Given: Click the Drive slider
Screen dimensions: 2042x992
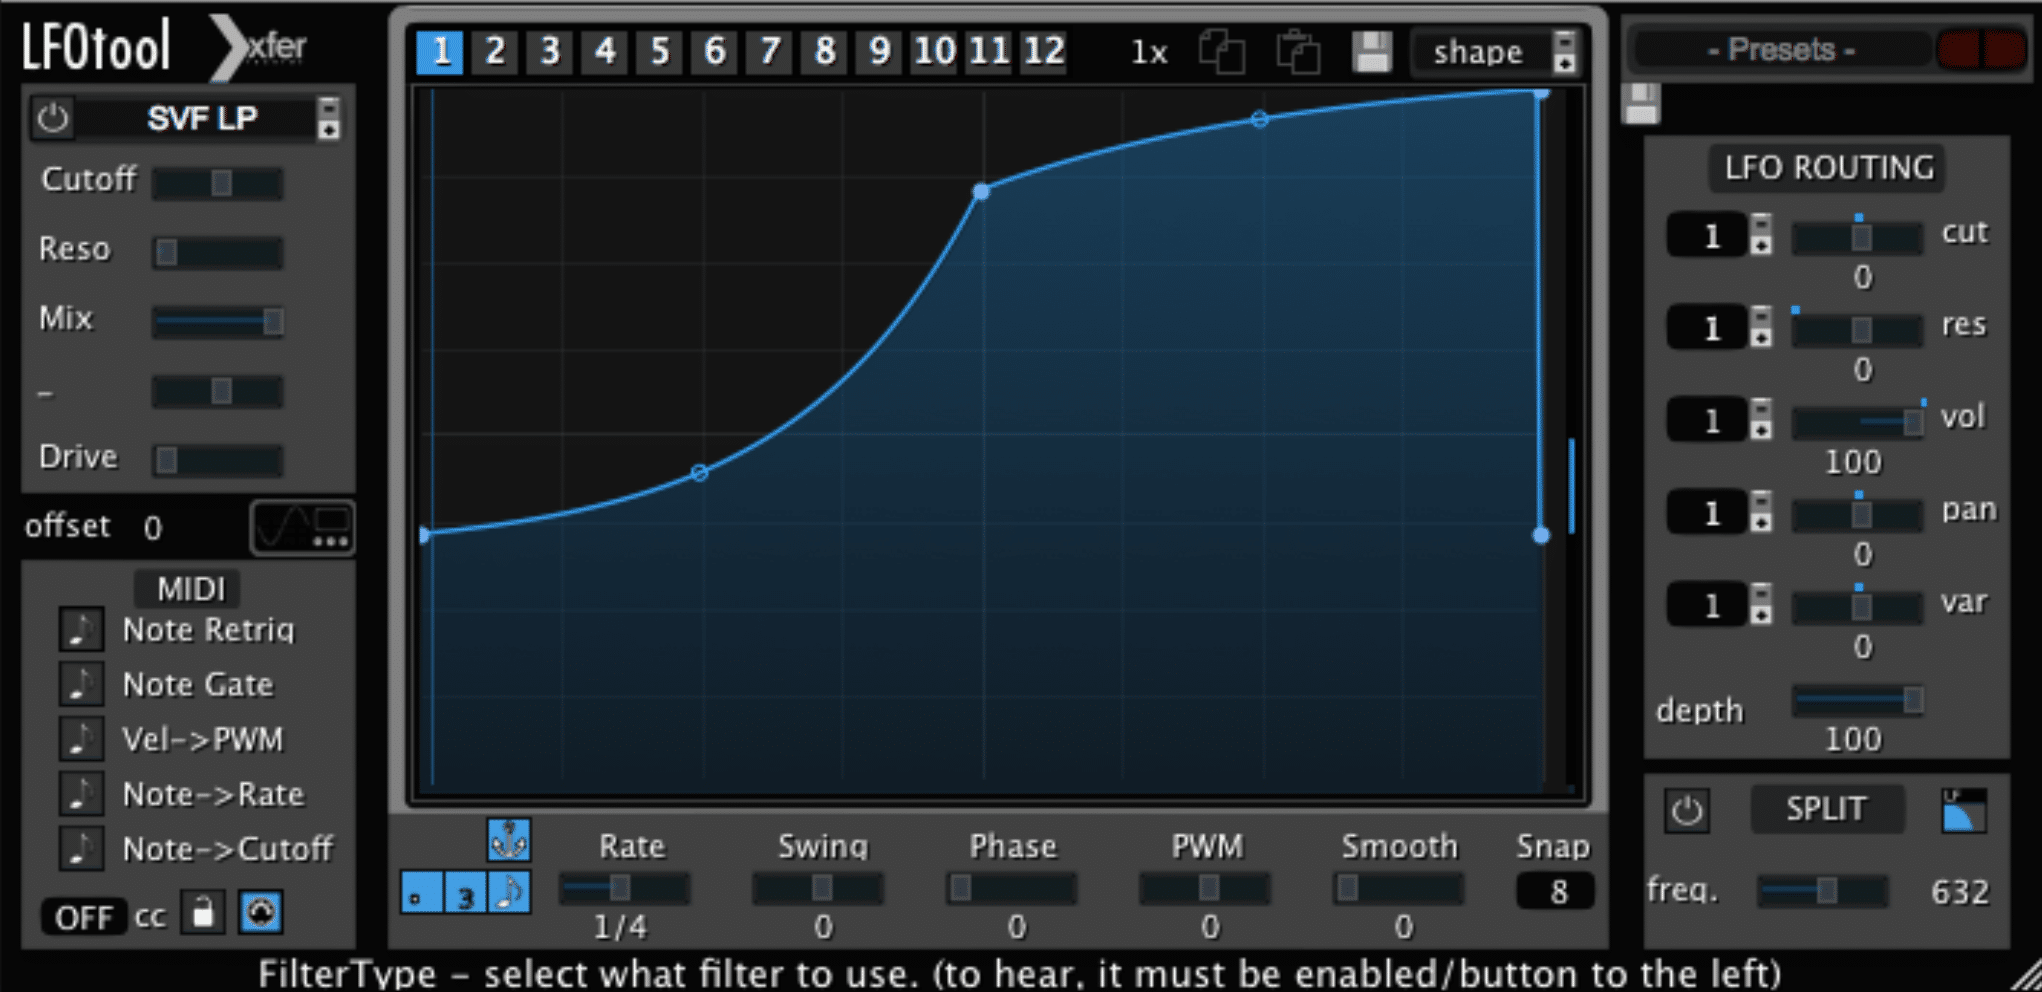Looking at the screenshot, I should [218, 460].
